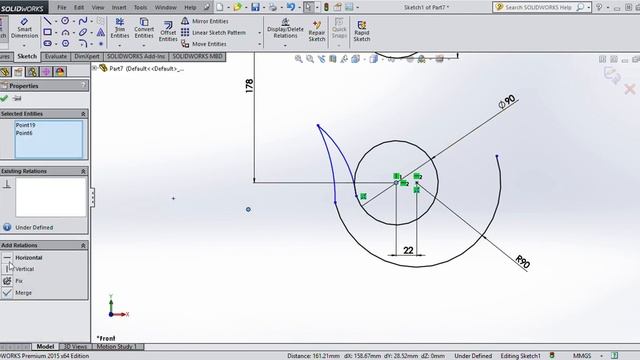Open Display/Delete Relations dropdown arrow

pyautogui.click(x=285, y=45)
